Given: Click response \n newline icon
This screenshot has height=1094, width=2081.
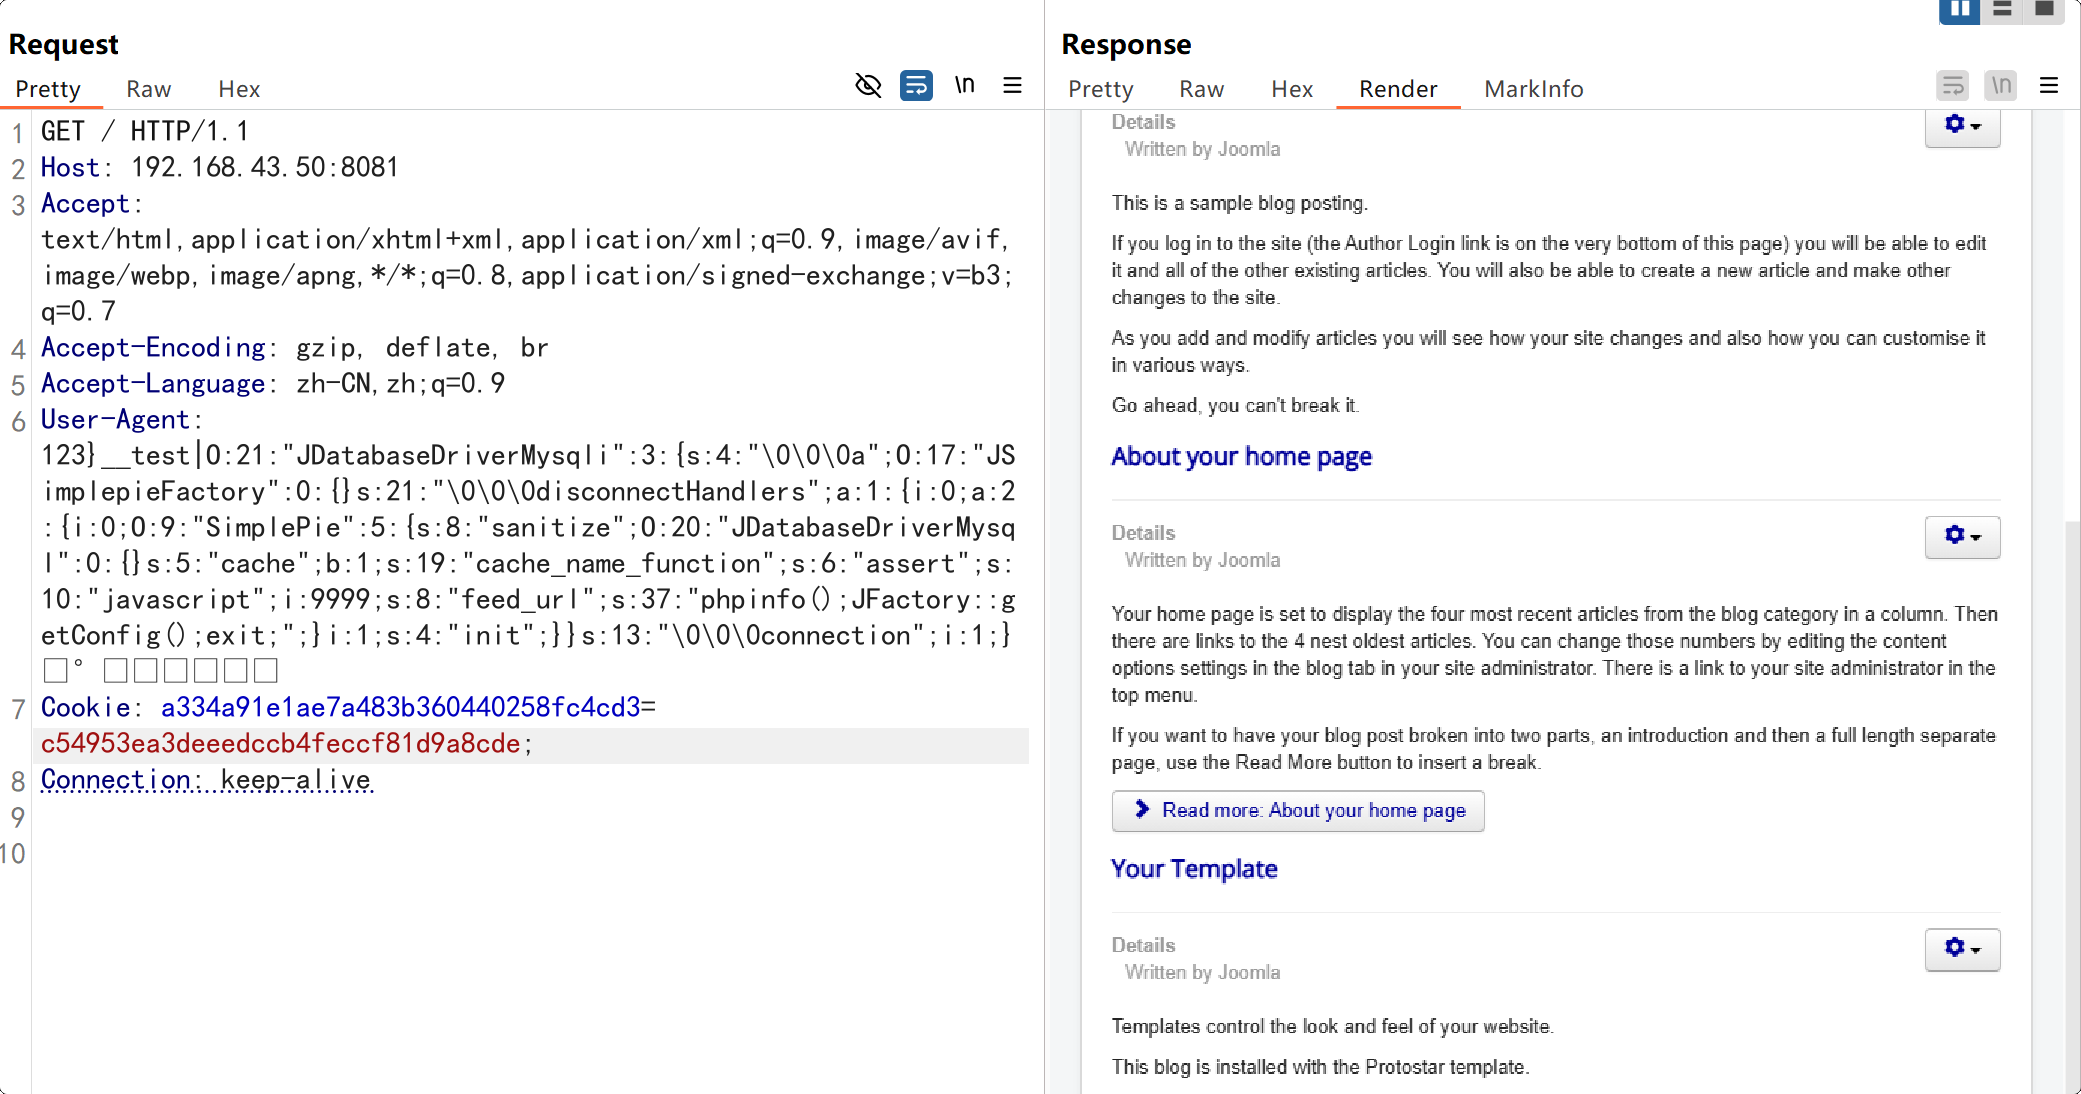Looking at the screenshot, I should [2000, 86].
